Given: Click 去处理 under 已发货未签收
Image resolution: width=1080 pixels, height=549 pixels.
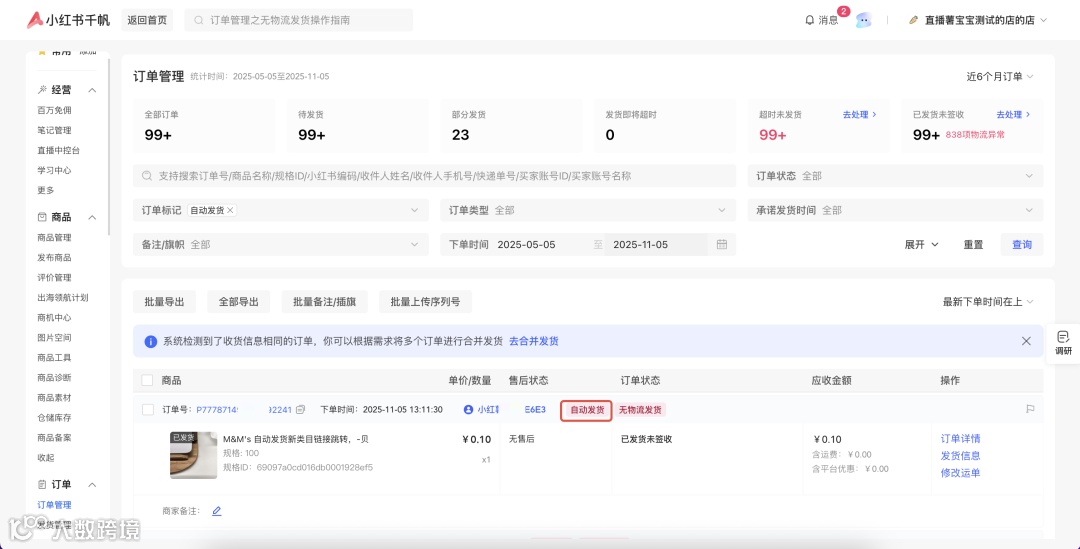Looking at the screenshot, I should click(x=1013, y=114).
